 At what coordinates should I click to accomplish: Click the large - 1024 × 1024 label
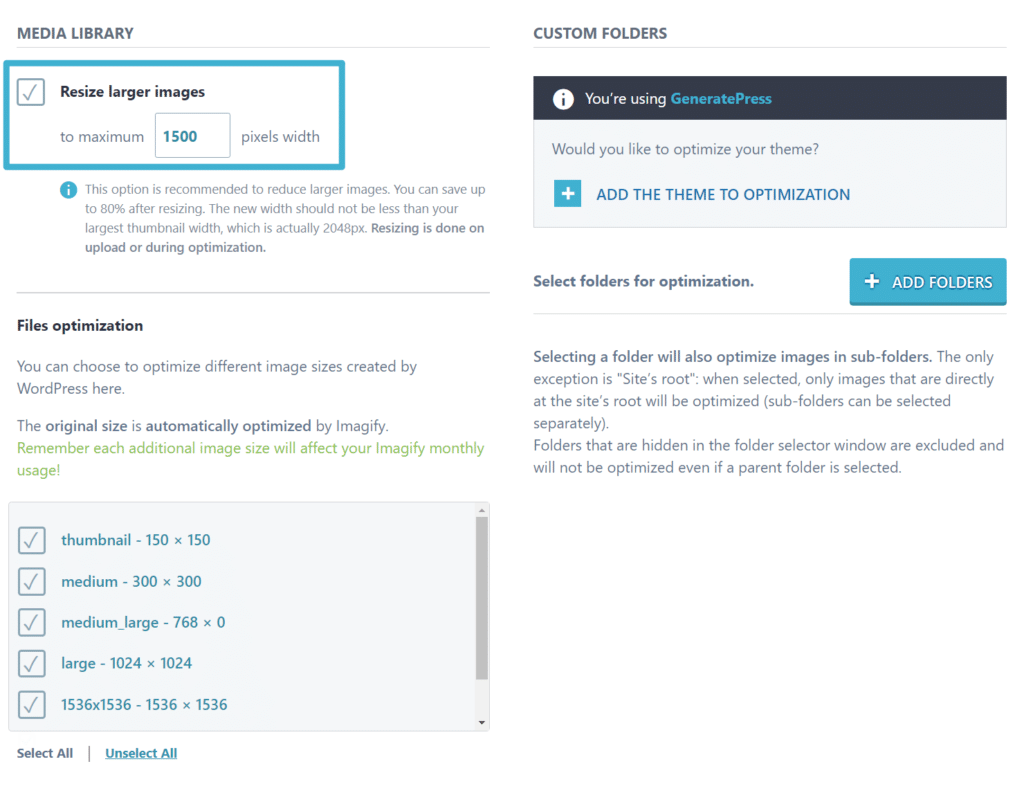(x=126, y=663)
